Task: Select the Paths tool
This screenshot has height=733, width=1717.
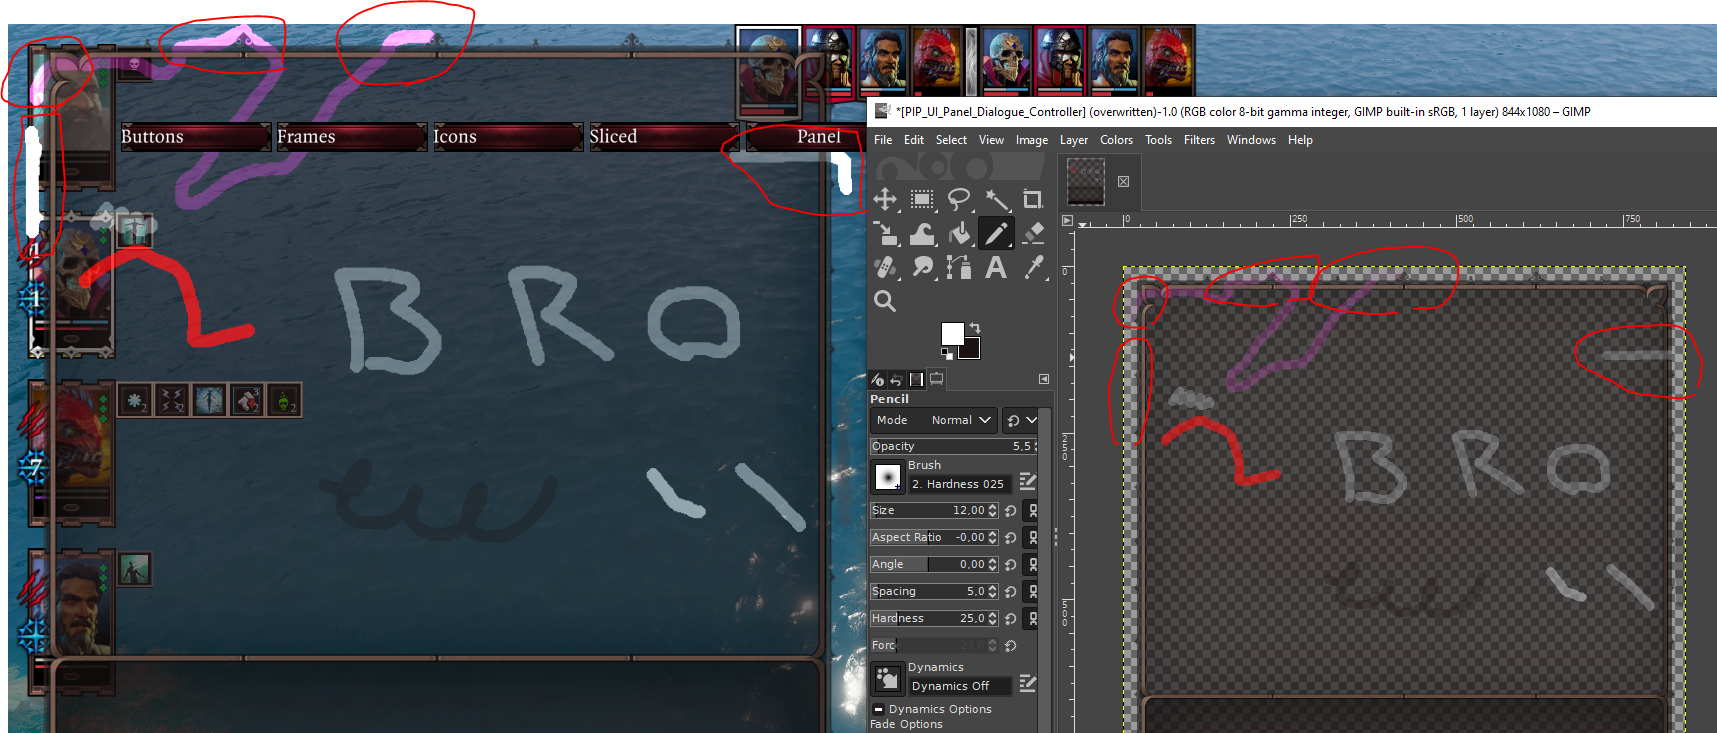Action: 959,267
